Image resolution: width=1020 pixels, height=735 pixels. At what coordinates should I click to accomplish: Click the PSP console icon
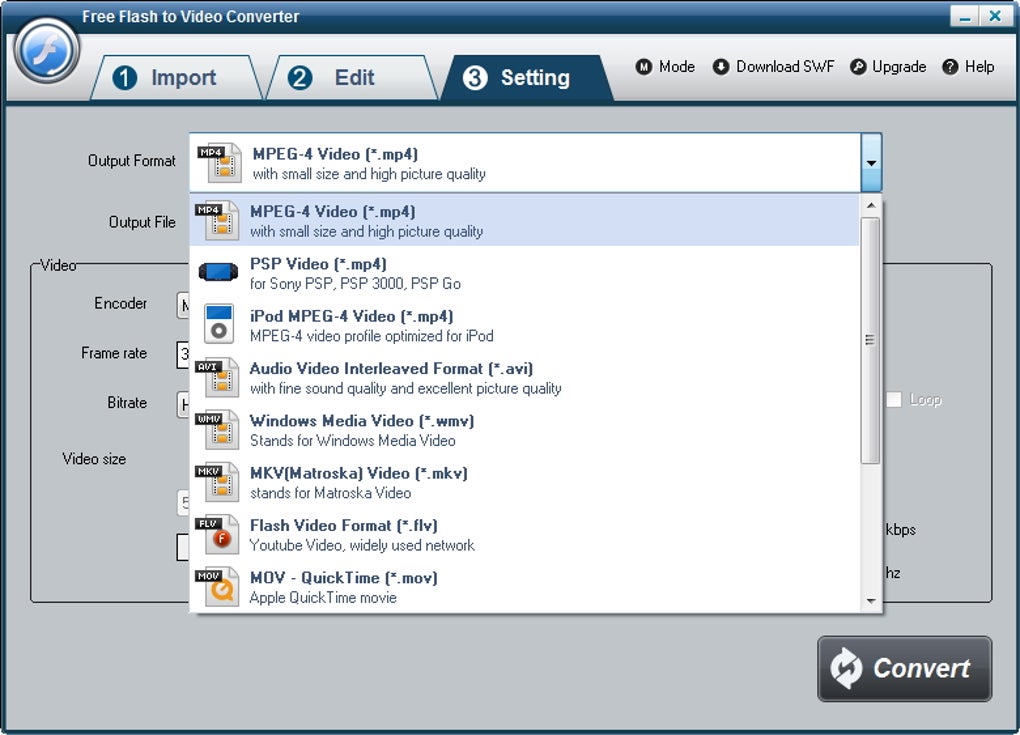pos(218,272)
